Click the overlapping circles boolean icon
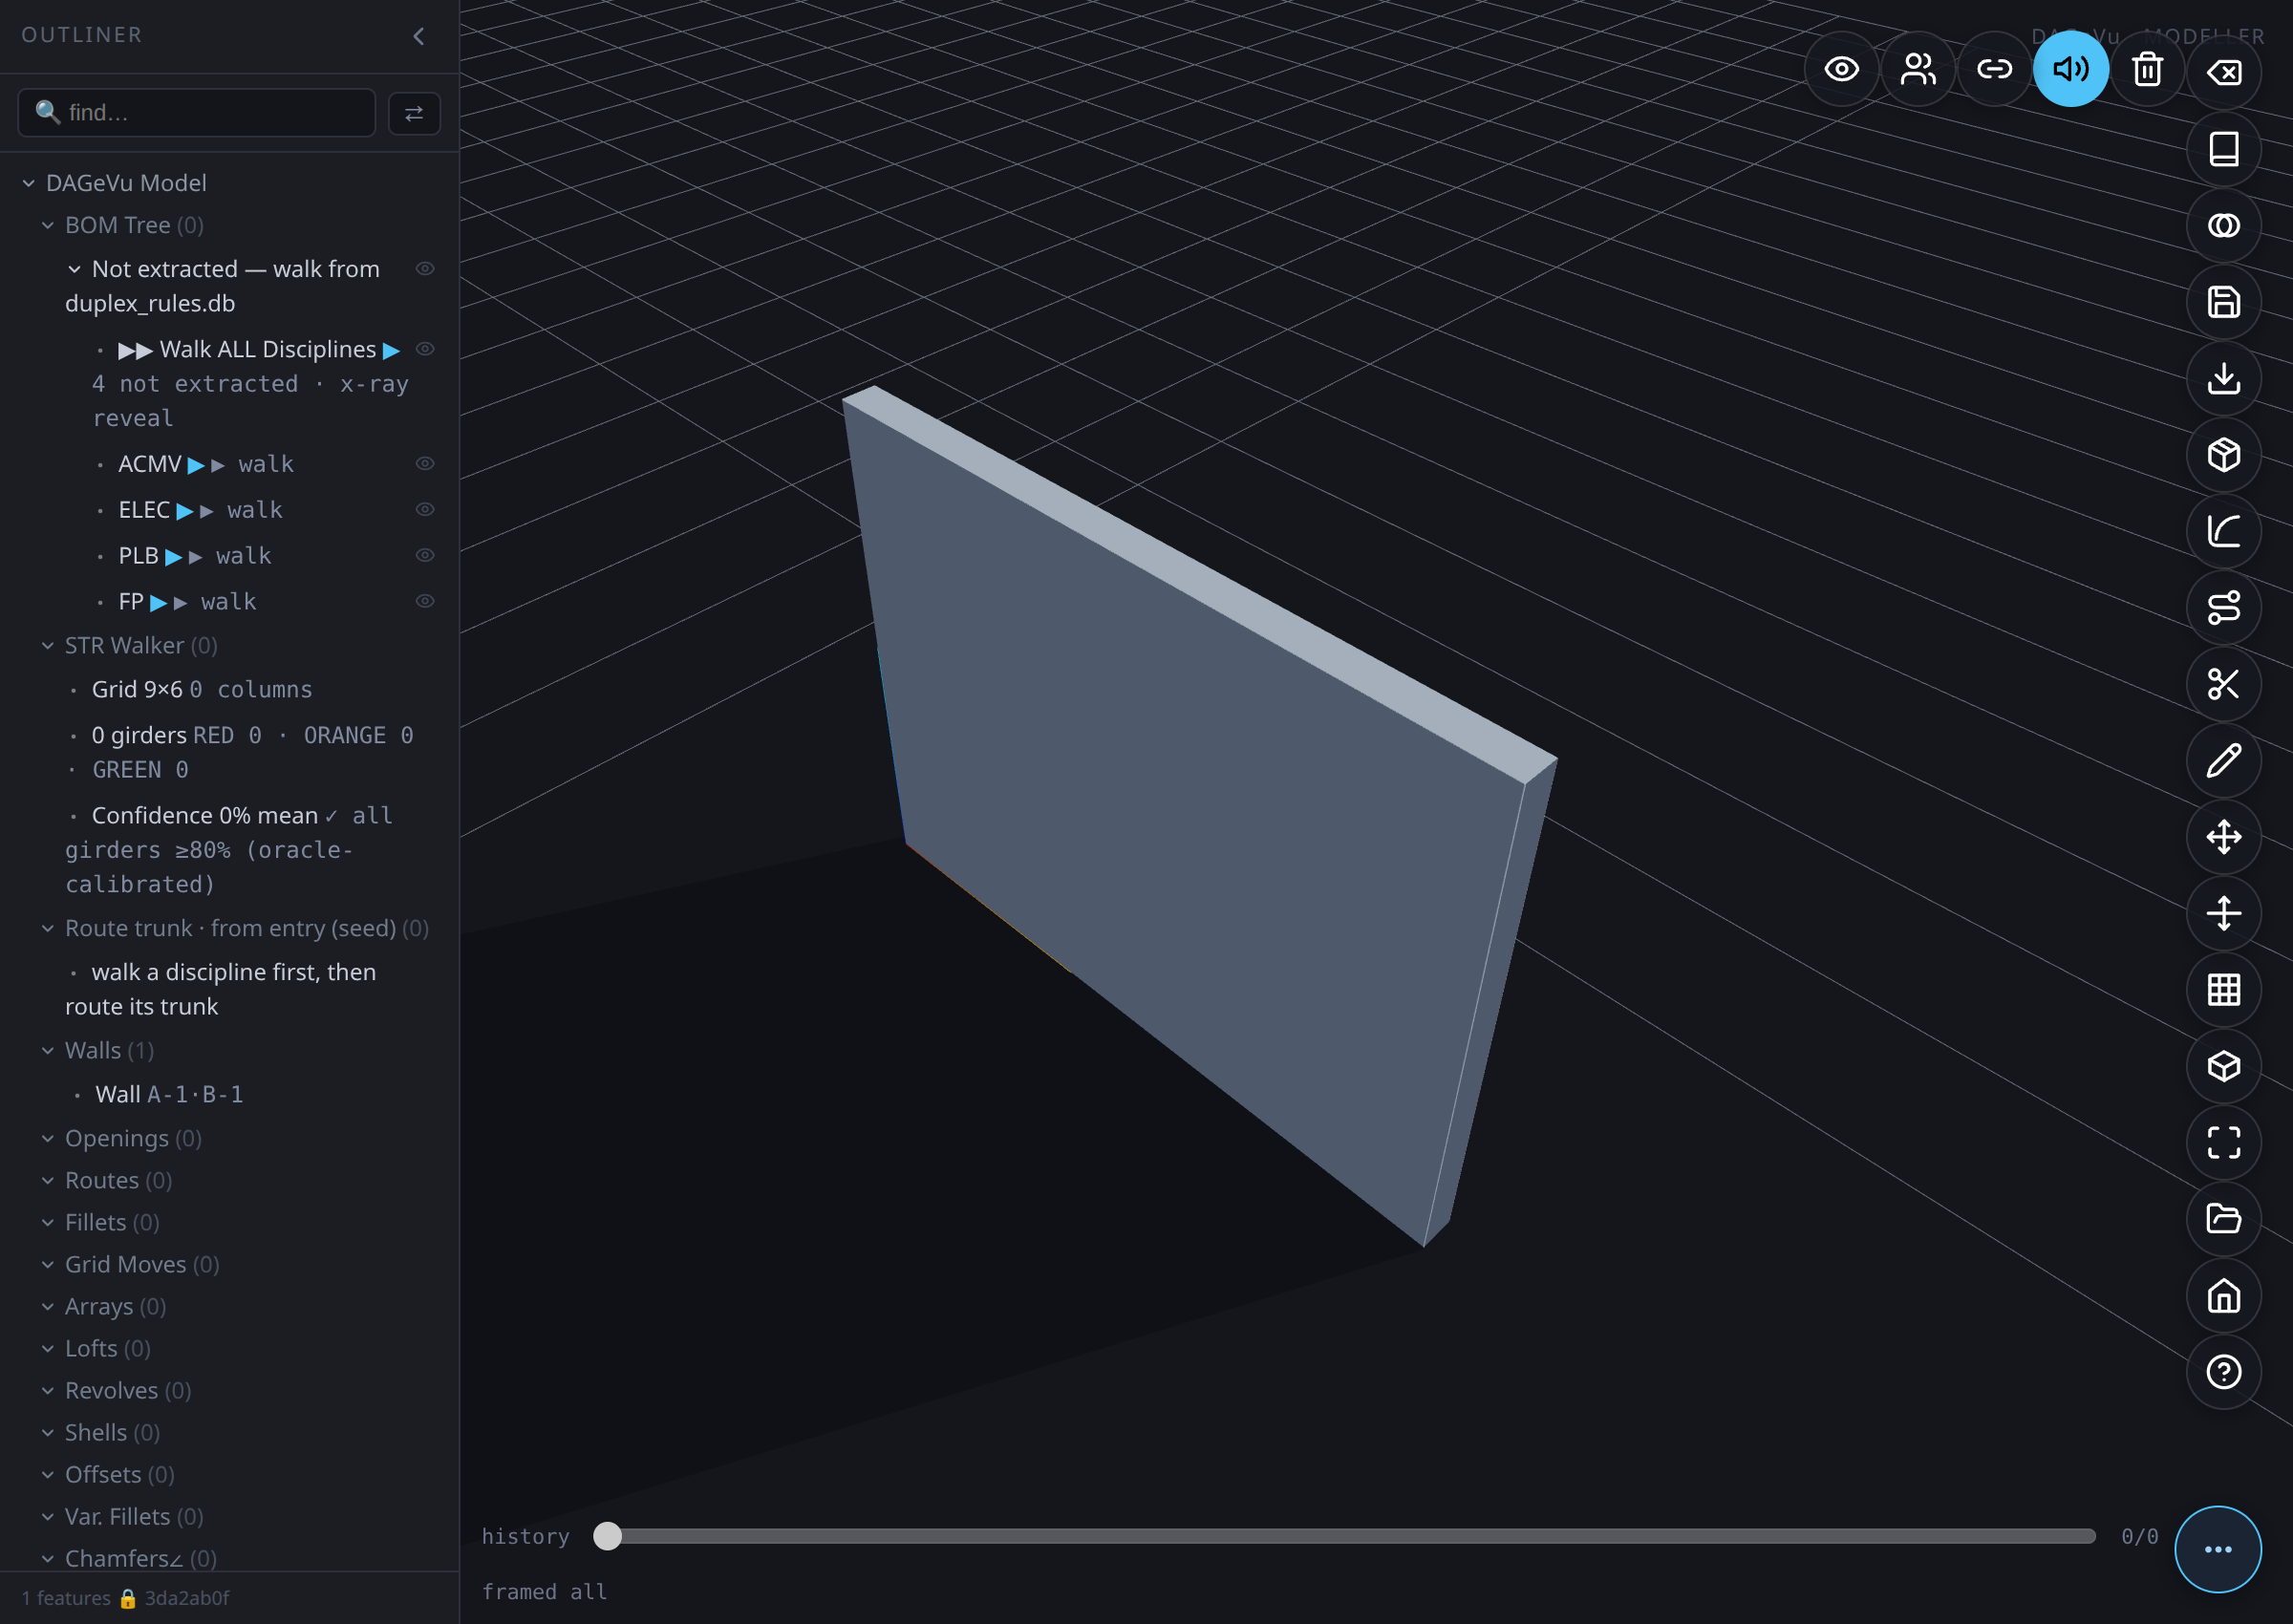Viewport: 2293px width, 1624px height. tap(2223, 225)
